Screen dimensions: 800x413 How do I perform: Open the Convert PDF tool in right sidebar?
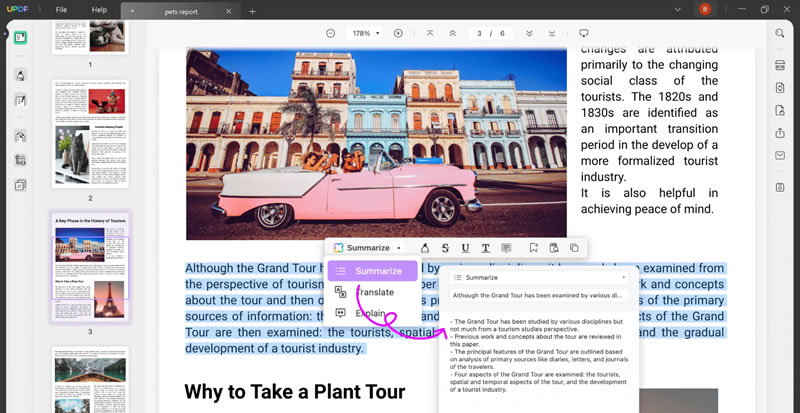[x=780, y=88]
